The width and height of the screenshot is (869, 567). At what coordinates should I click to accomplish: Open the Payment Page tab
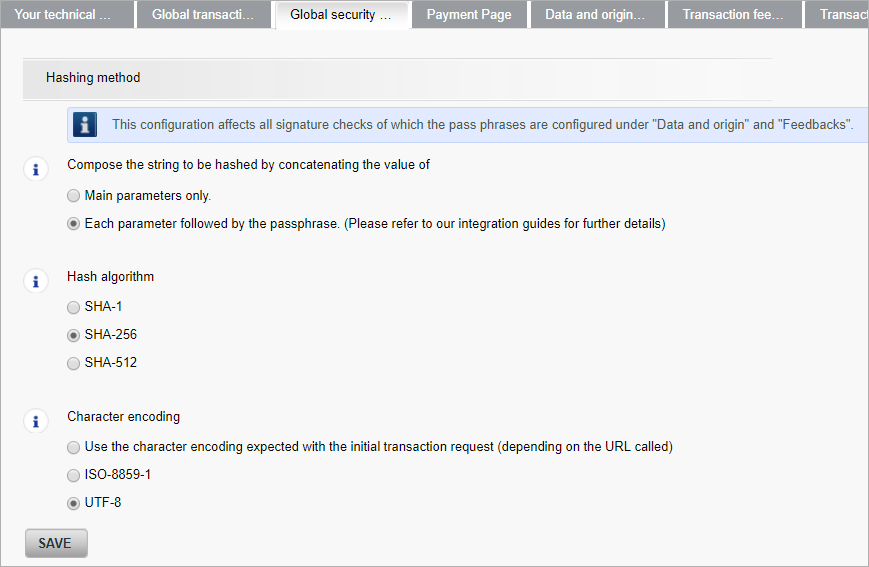pos(469,14)
